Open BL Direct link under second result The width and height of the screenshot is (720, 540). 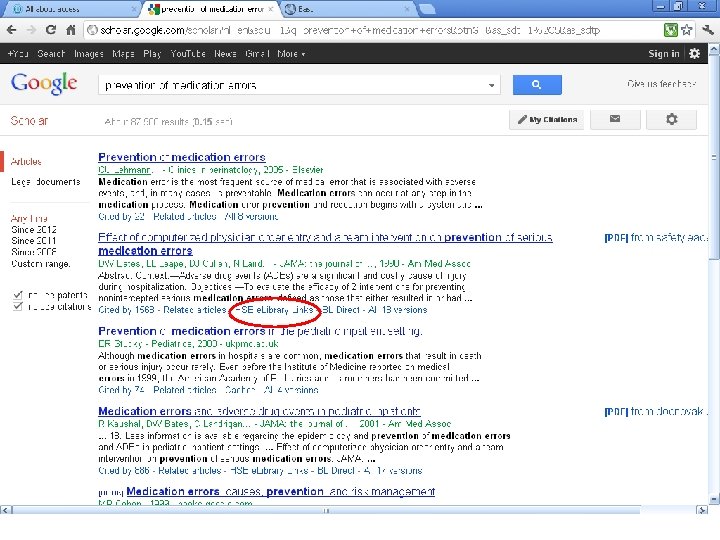[x=341, y=310]
